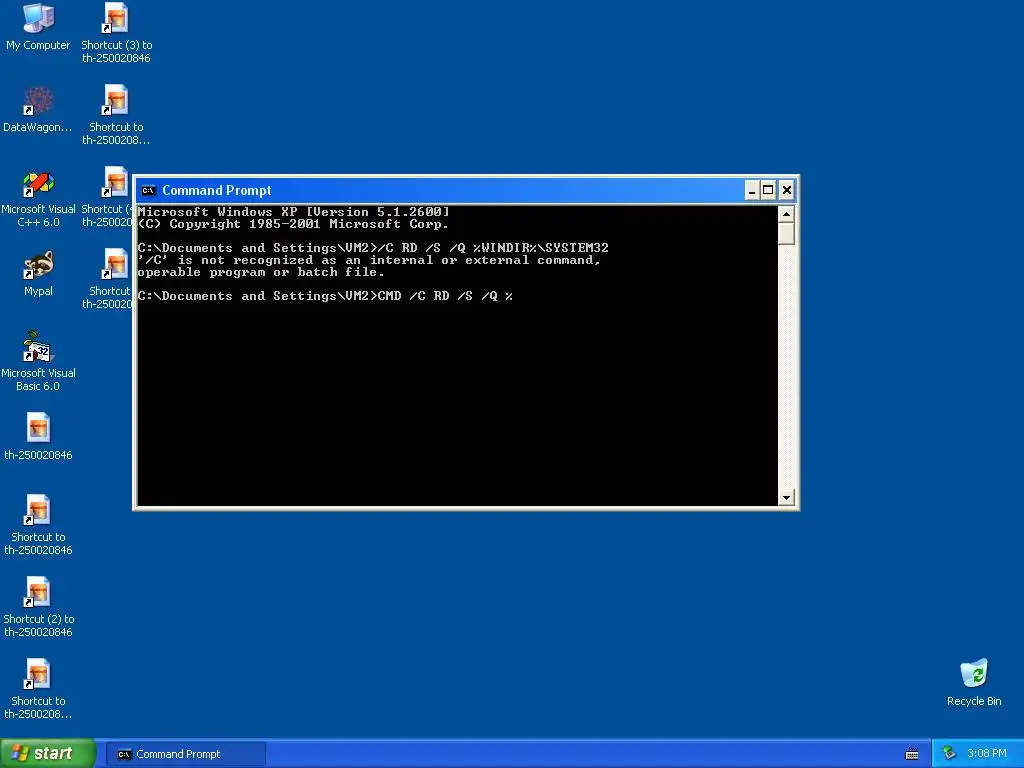The image size is (1024, 768).
Task: Click the network tray icon beside the clock
Action: tap(950, 754)
